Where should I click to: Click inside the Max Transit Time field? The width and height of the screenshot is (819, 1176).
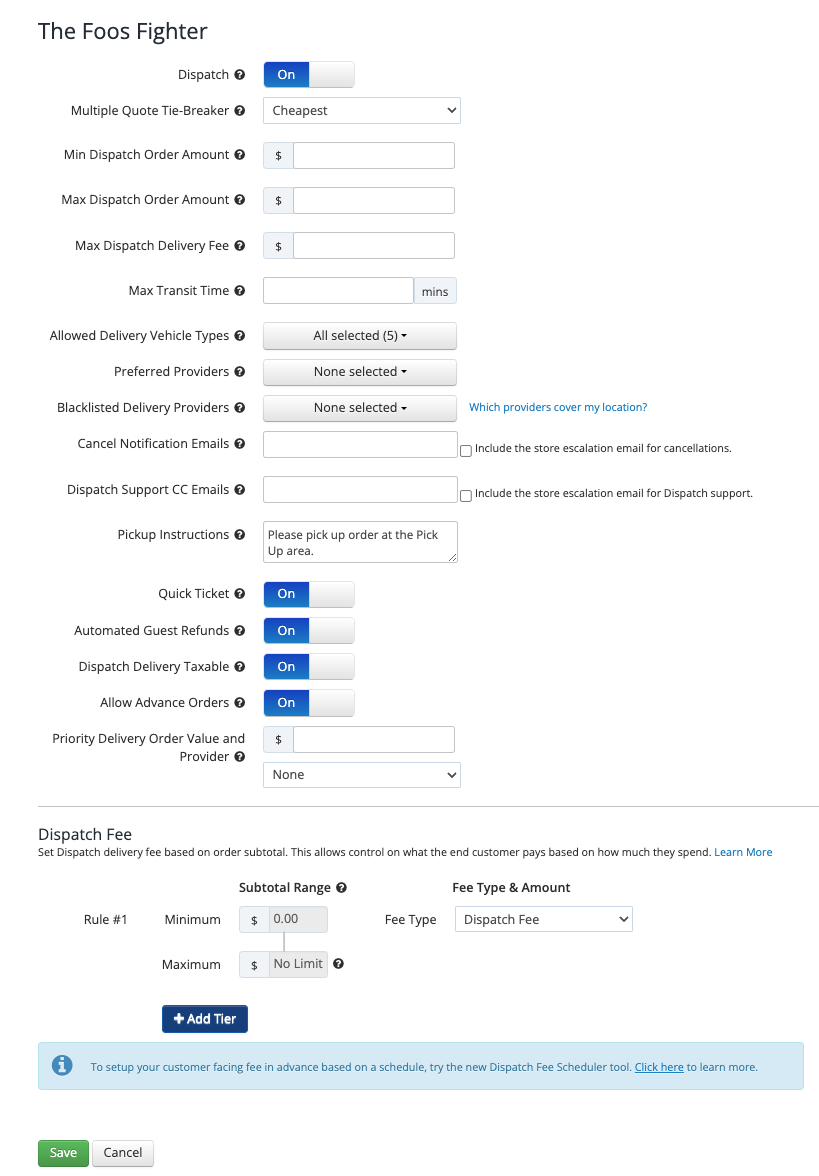[337, 290]
